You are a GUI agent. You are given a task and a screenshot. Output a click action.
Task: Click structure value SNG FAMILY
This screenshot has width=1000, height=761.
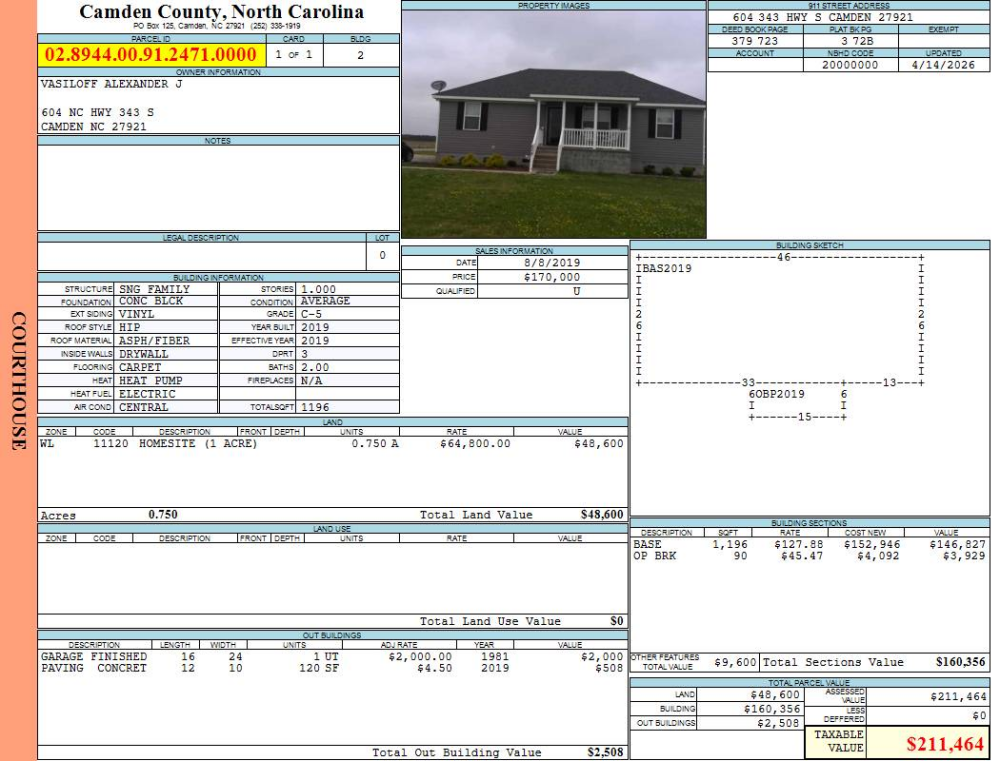pyautogui.click(x=154, y=289)
